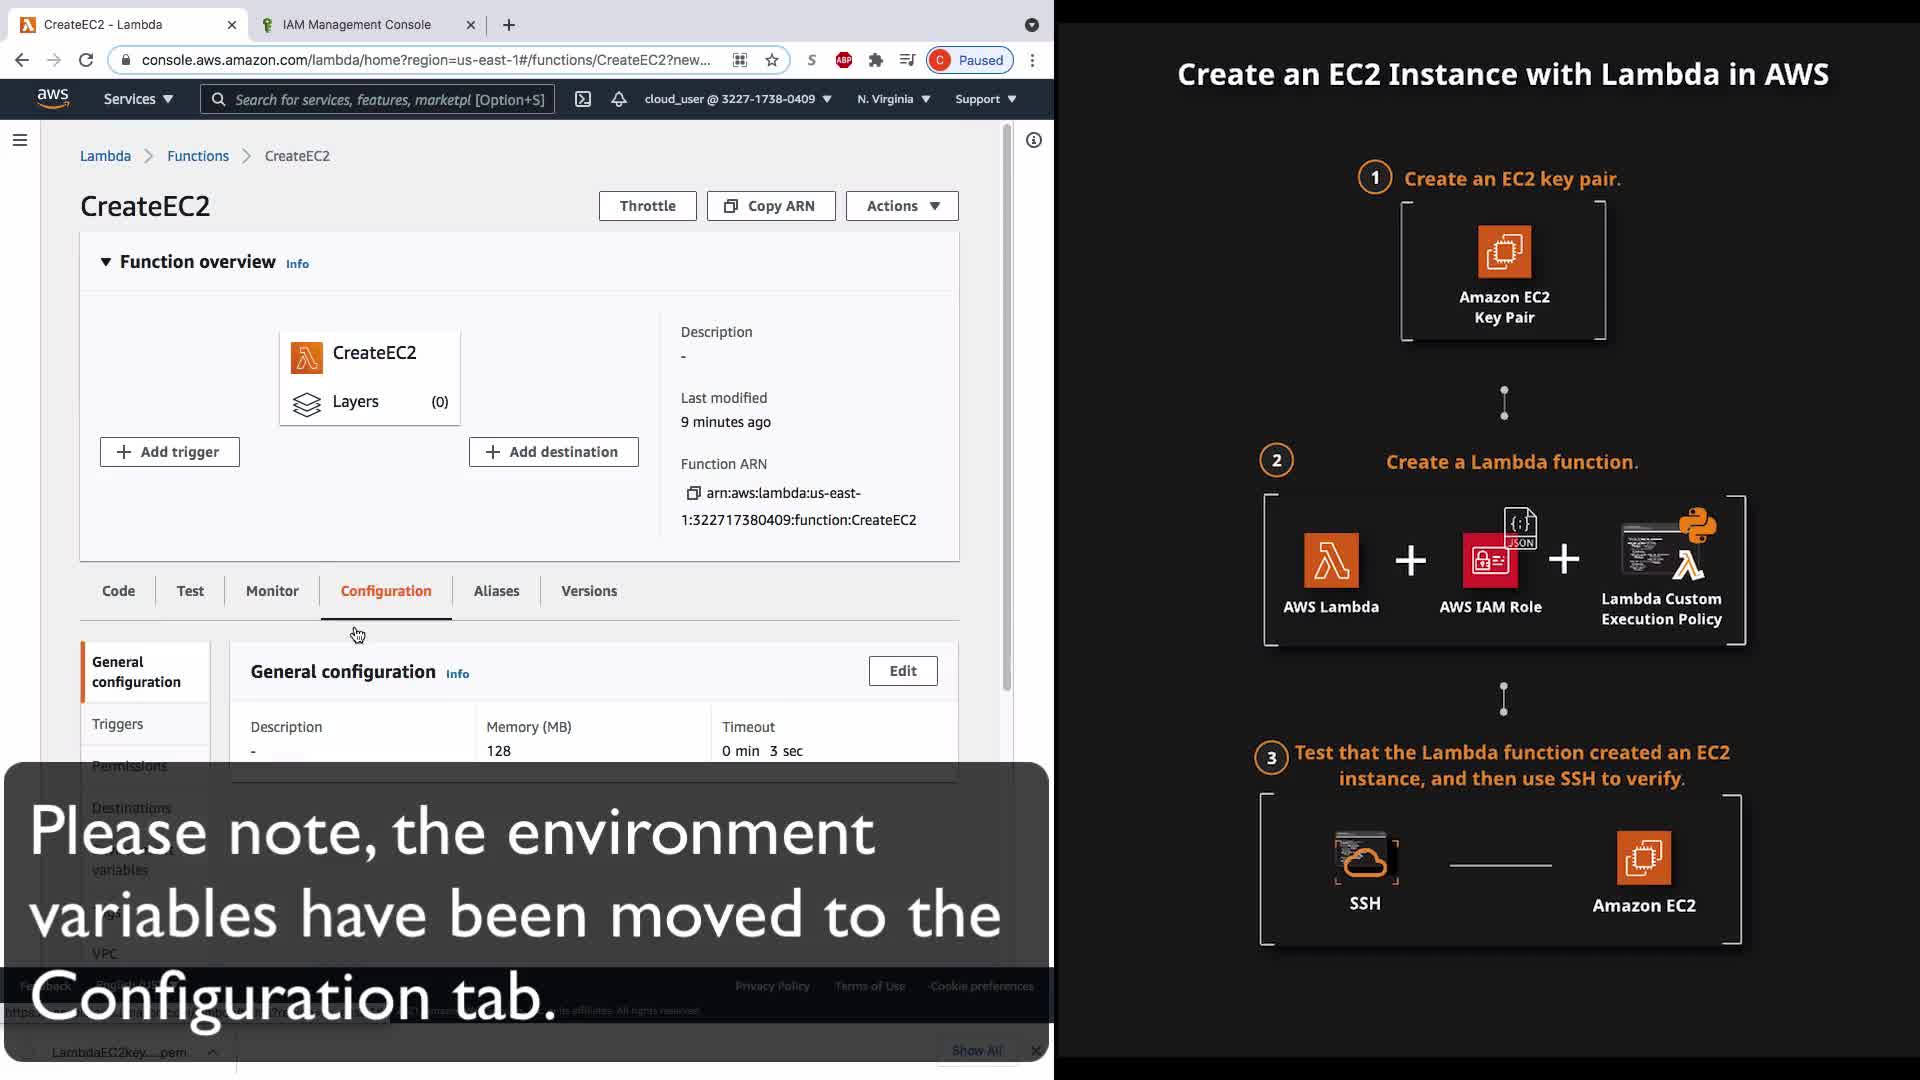The width and height of the screenshot is (1920, 1080).
Task: Click the notifications bell icon
Action: click(x=619, y=99)
